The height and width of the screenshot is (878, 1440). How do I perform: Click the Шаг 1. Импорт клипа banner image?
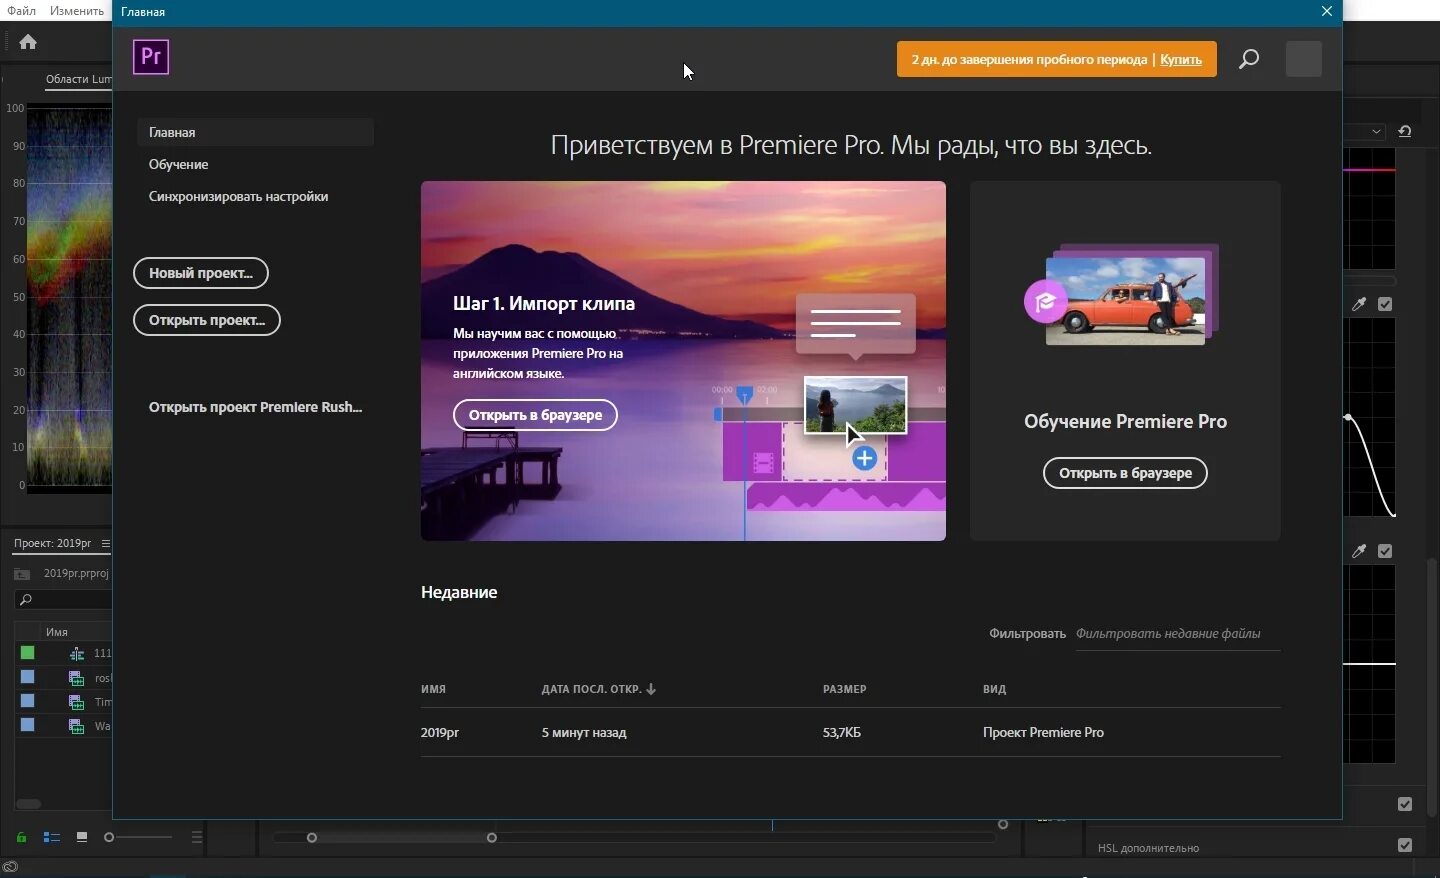pyautogui.click(x=683, y=361)
